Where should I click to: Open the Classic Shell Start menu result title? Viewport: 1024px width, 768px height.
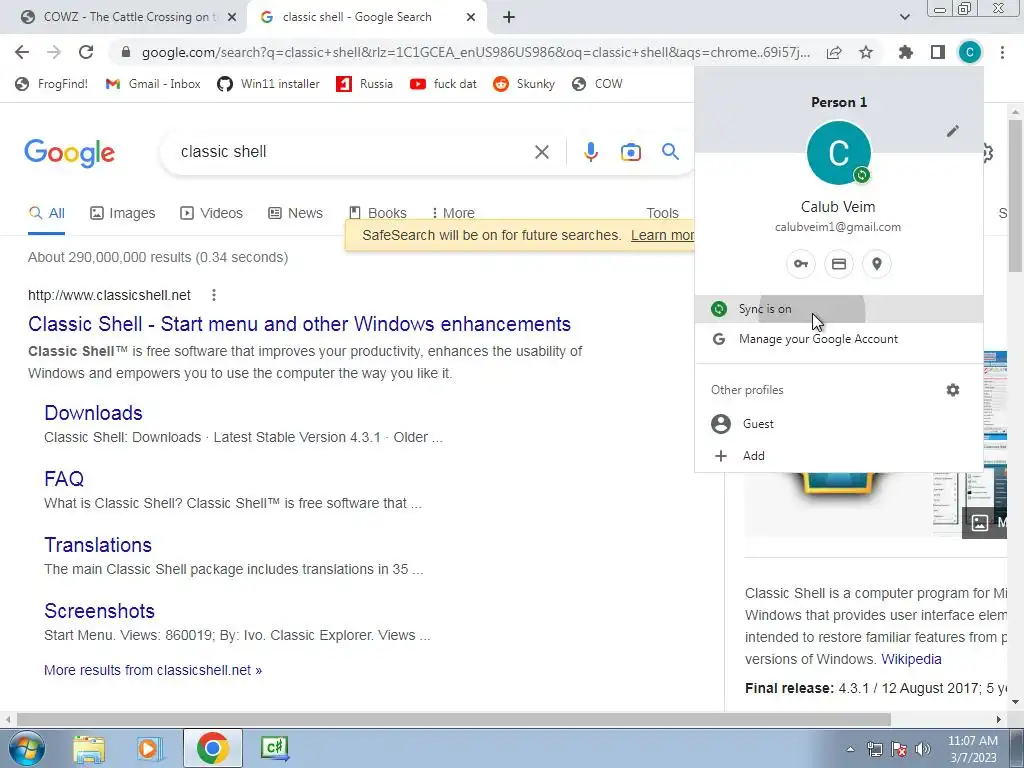(x=299, y=324)
